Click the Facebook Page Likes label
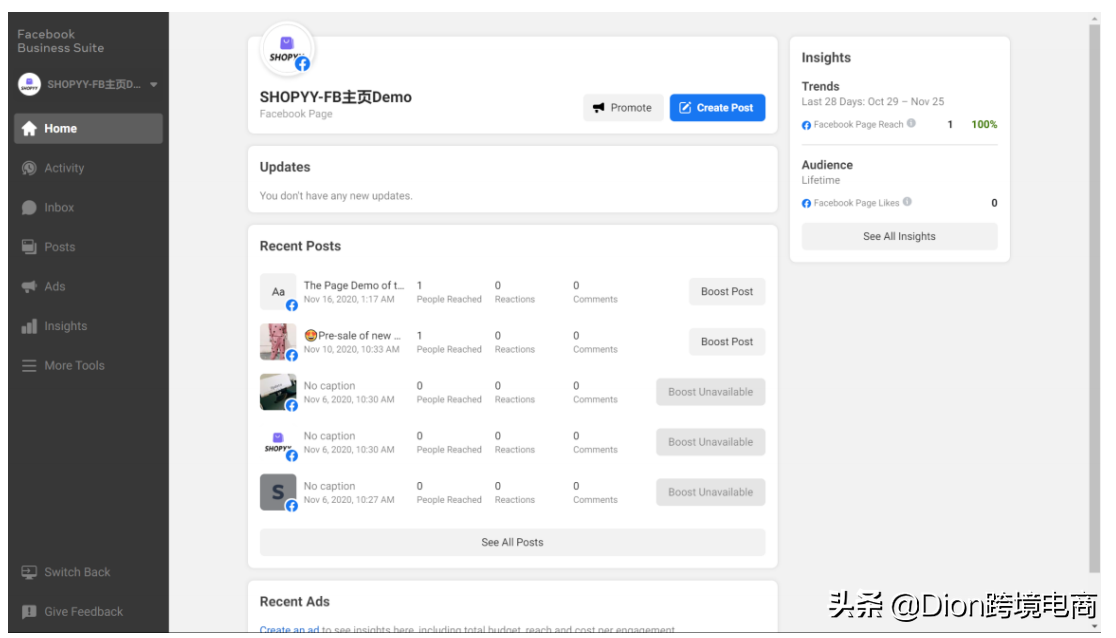The height and width of the screenshot is (638, 1116). point(856,203)
